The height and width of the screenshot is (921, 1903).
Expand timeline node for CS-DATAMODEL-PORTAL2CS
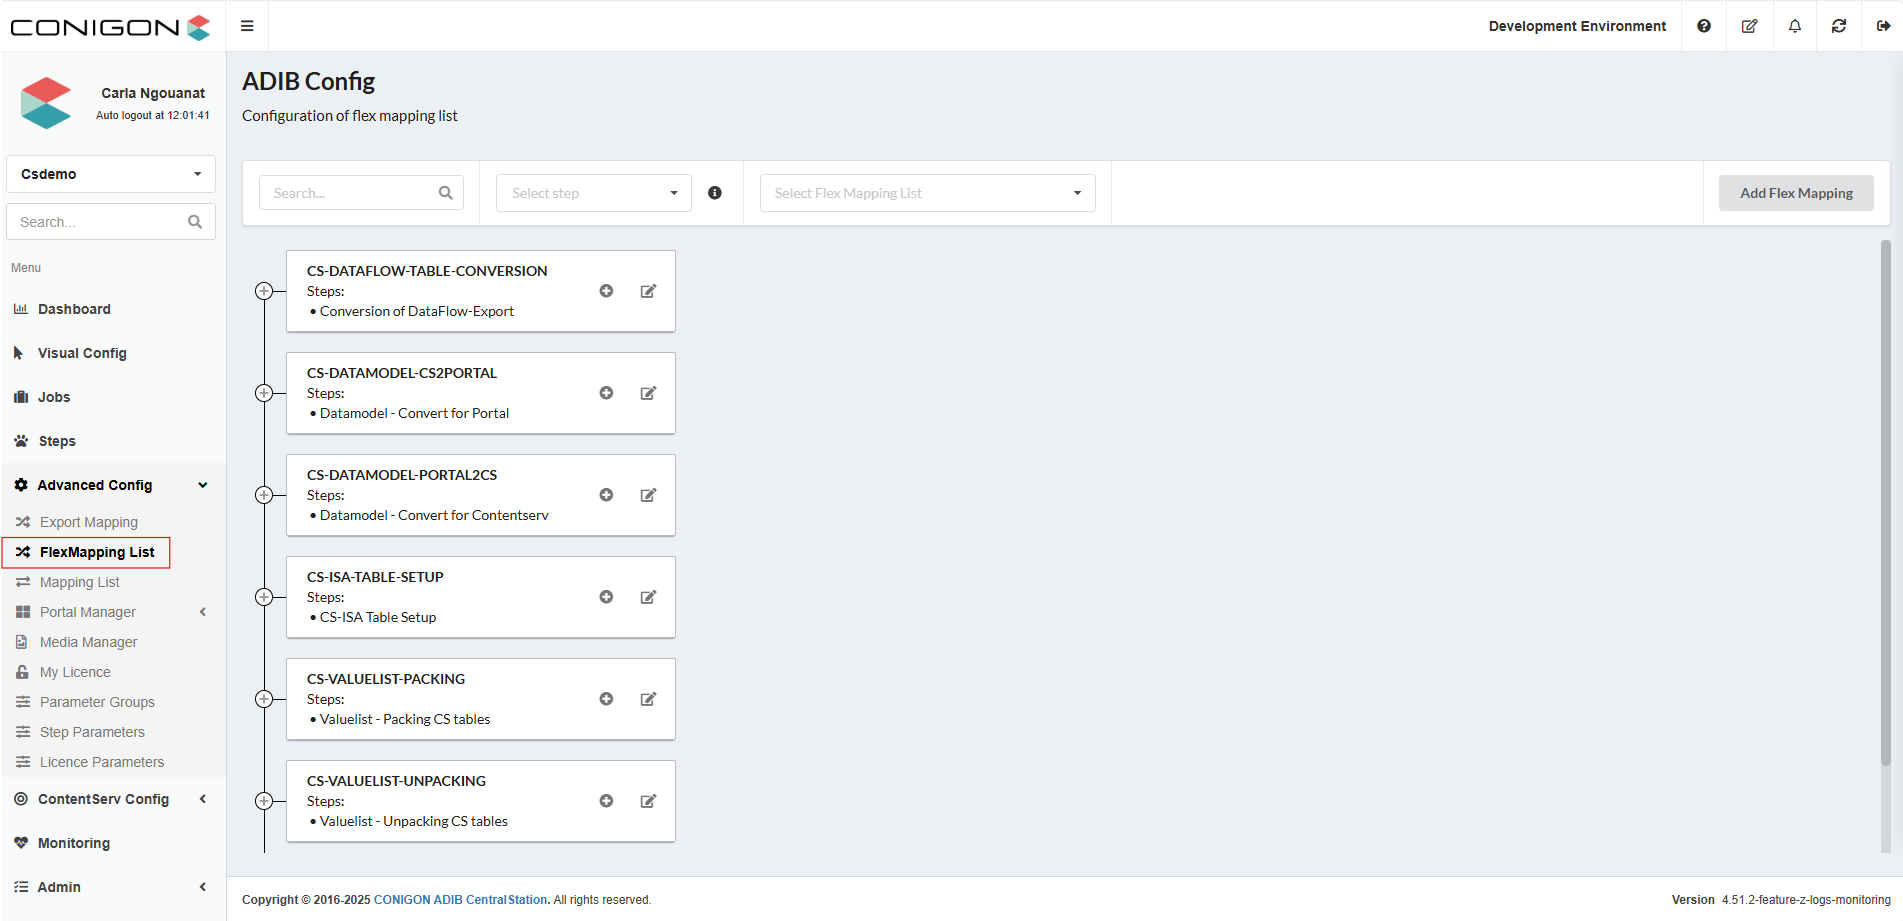tap(264, 495)
